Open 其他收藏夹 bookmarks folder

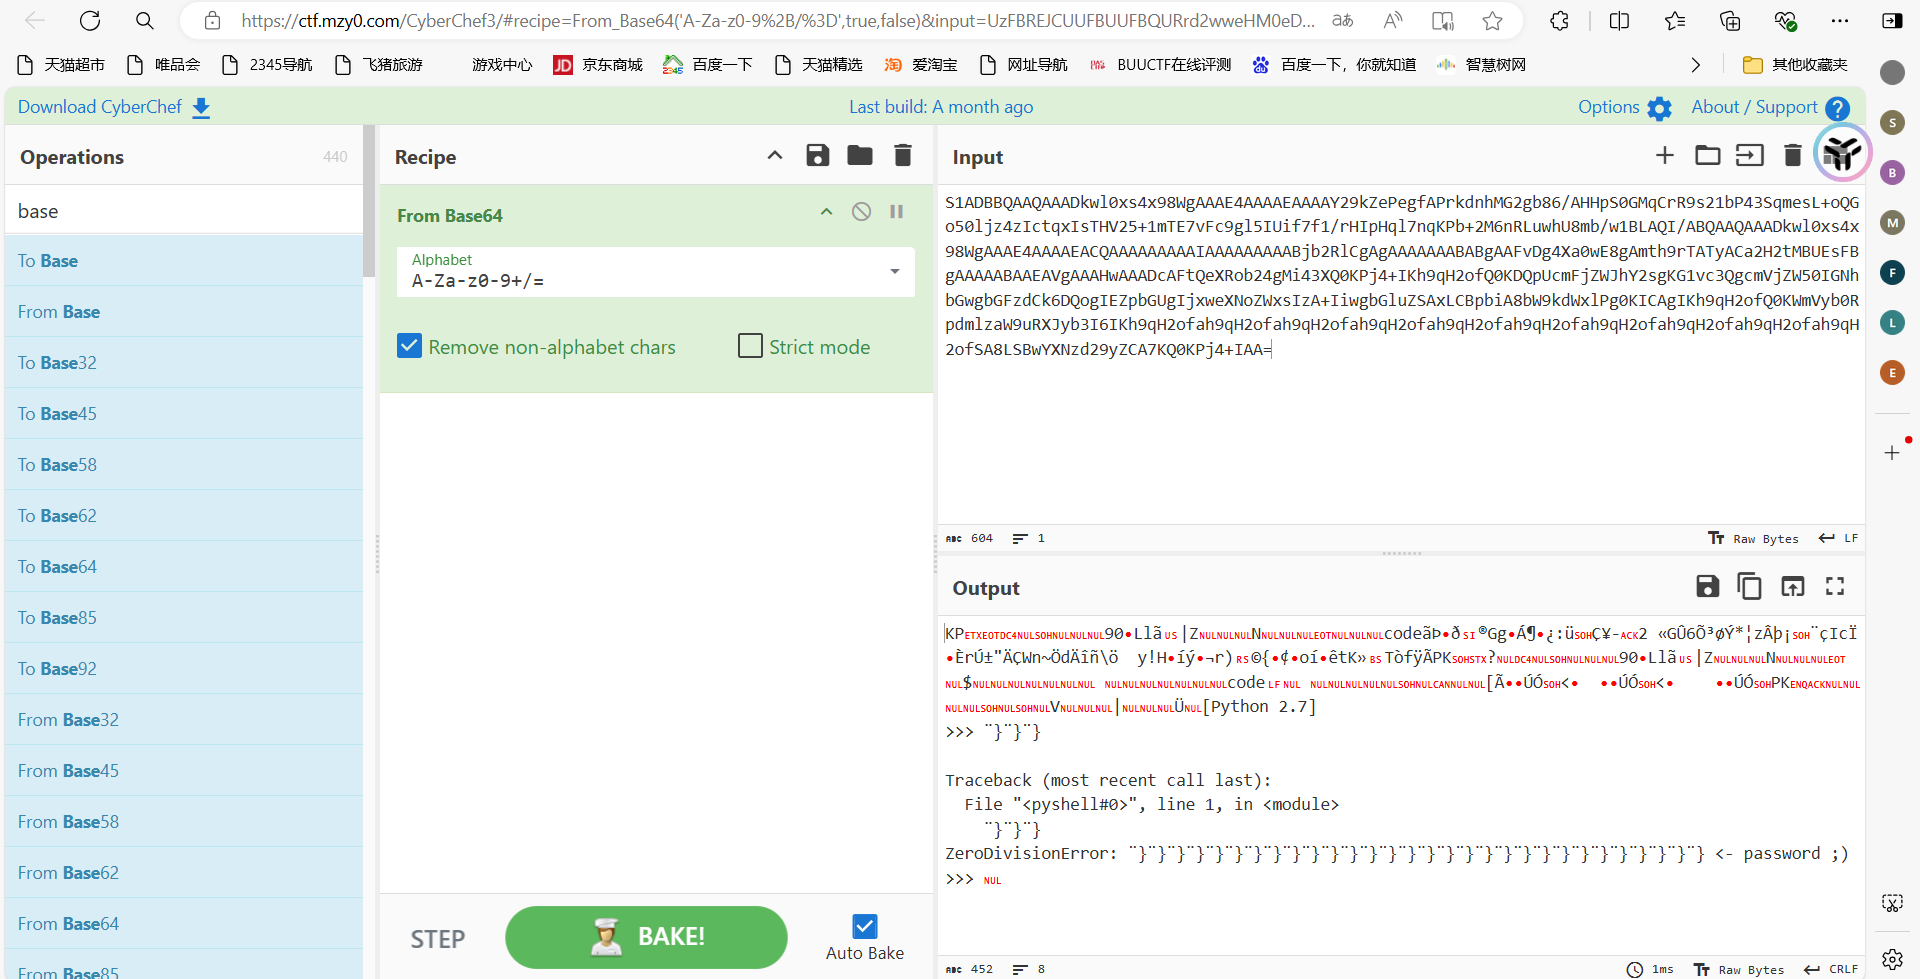[x=1795, y=64]
